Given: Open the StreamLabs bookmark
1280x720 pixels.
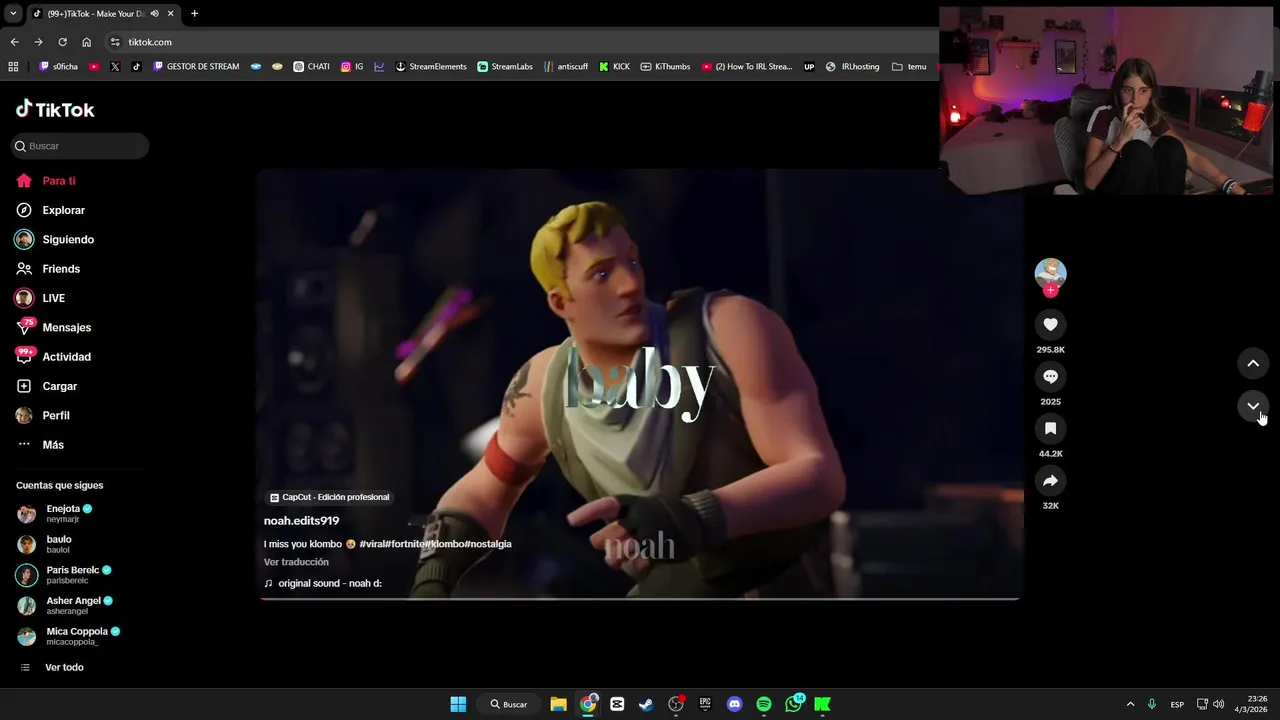Looking at the screenshot, I should tap(505, 67).
